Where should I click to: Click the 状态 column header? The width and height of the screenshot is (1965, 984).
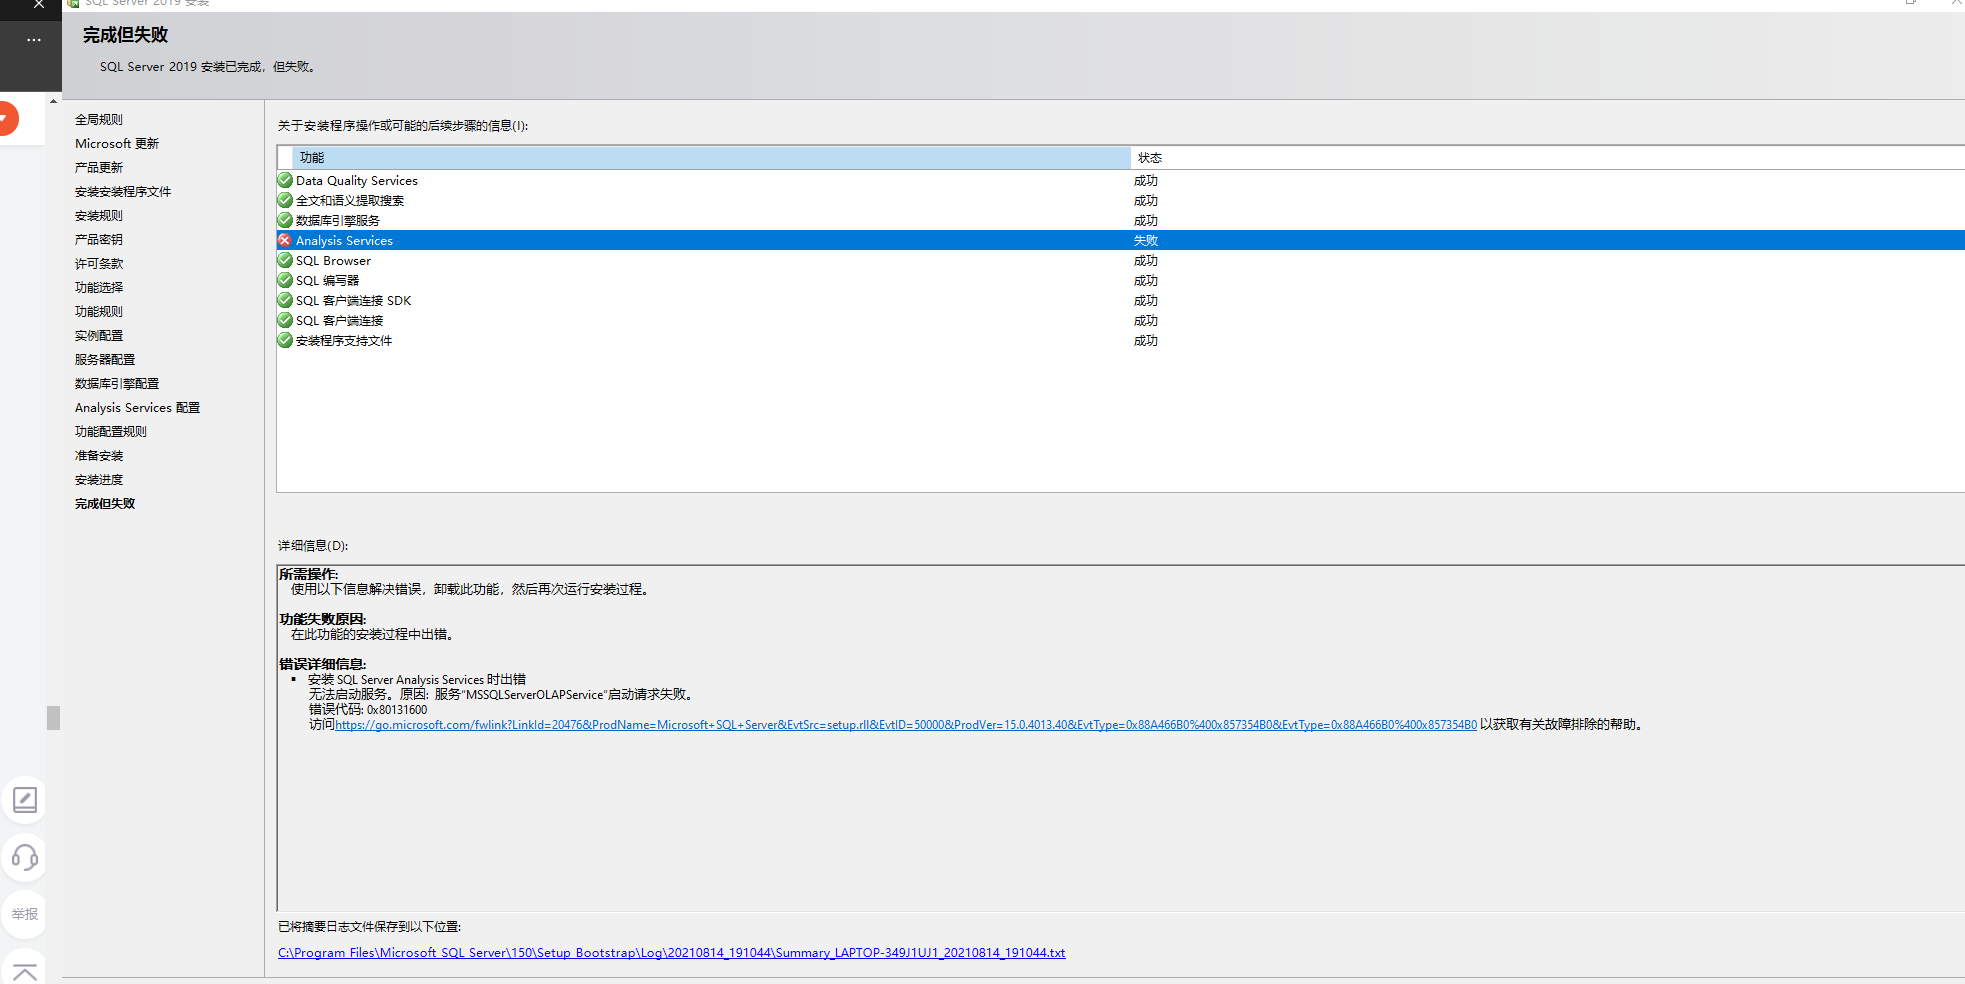1150,157
